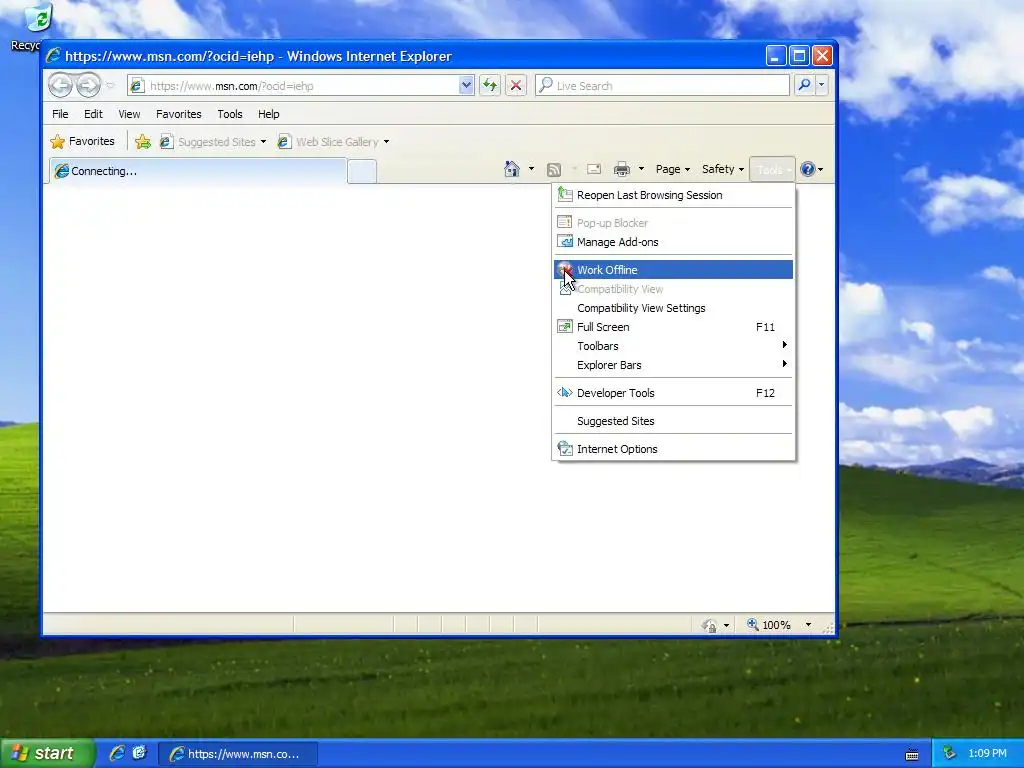Expand the Explorer Bars submenu
Screen dimensions: 1024x768
pos(673,365)
